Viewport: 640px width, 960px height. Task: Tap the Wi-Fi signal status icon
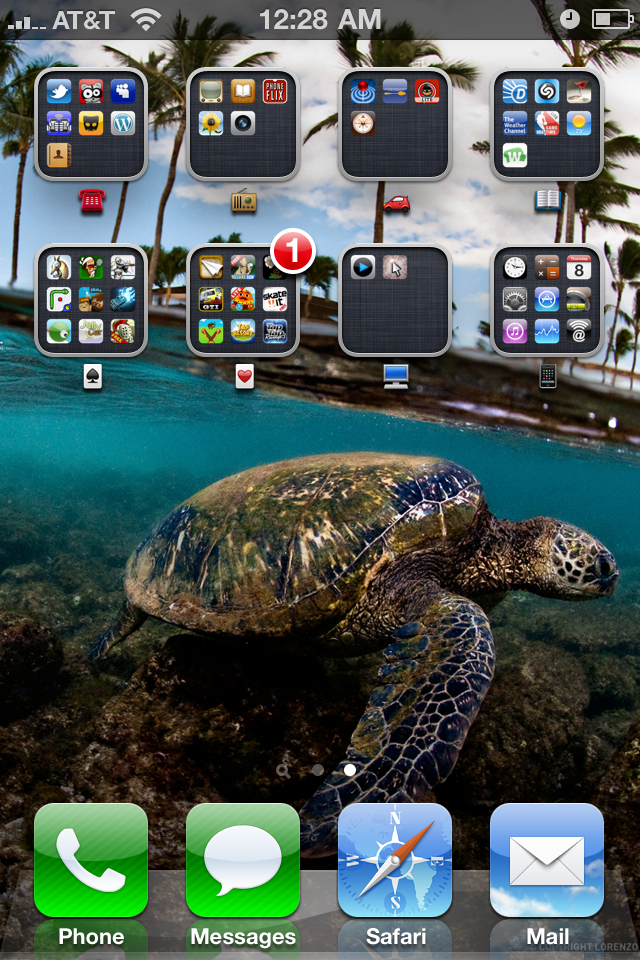(146, 20)
